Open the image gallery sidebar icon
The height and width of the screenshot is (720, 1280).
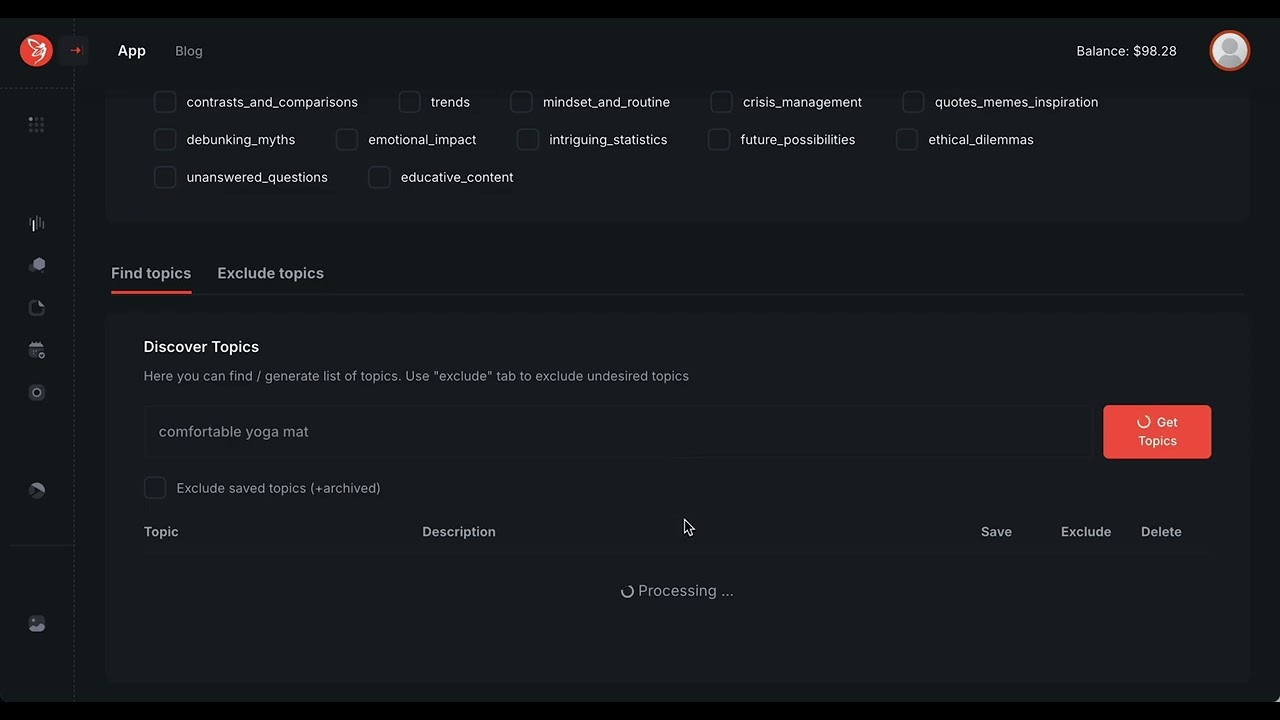pos(37,624)
